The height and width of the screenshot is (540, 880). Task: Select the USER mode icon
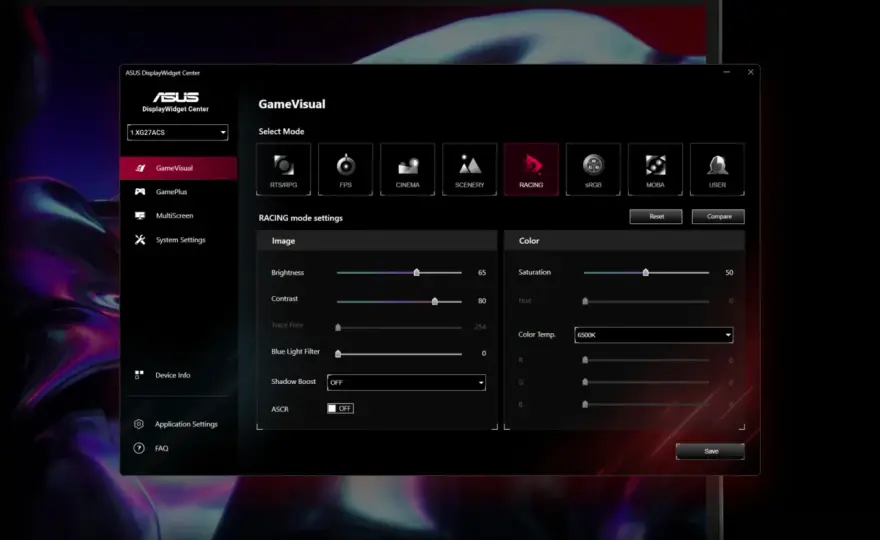tap(717, 169)
